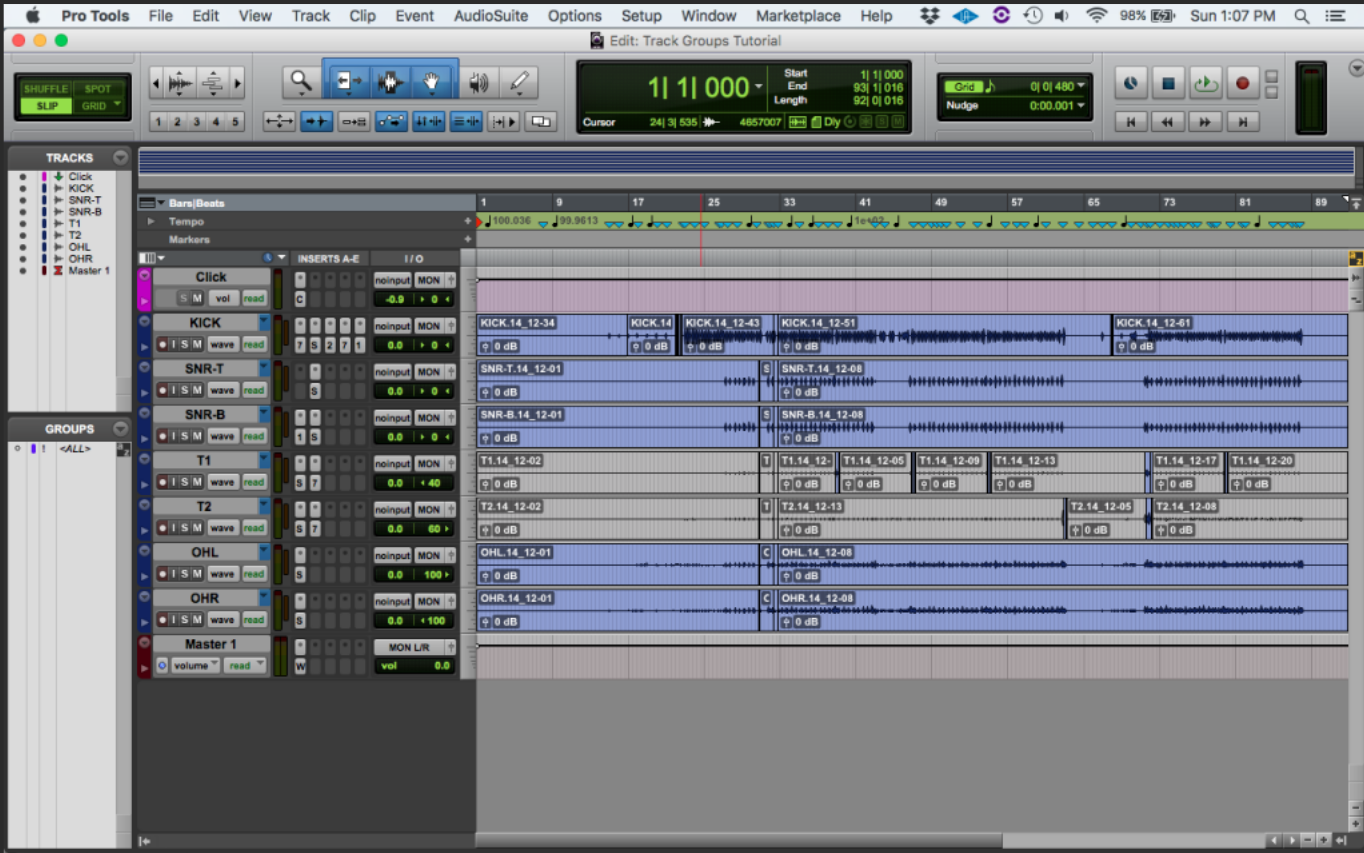Open the Clip menu
The height and width of the screenshot is (853, 1364).
[363, 16]
